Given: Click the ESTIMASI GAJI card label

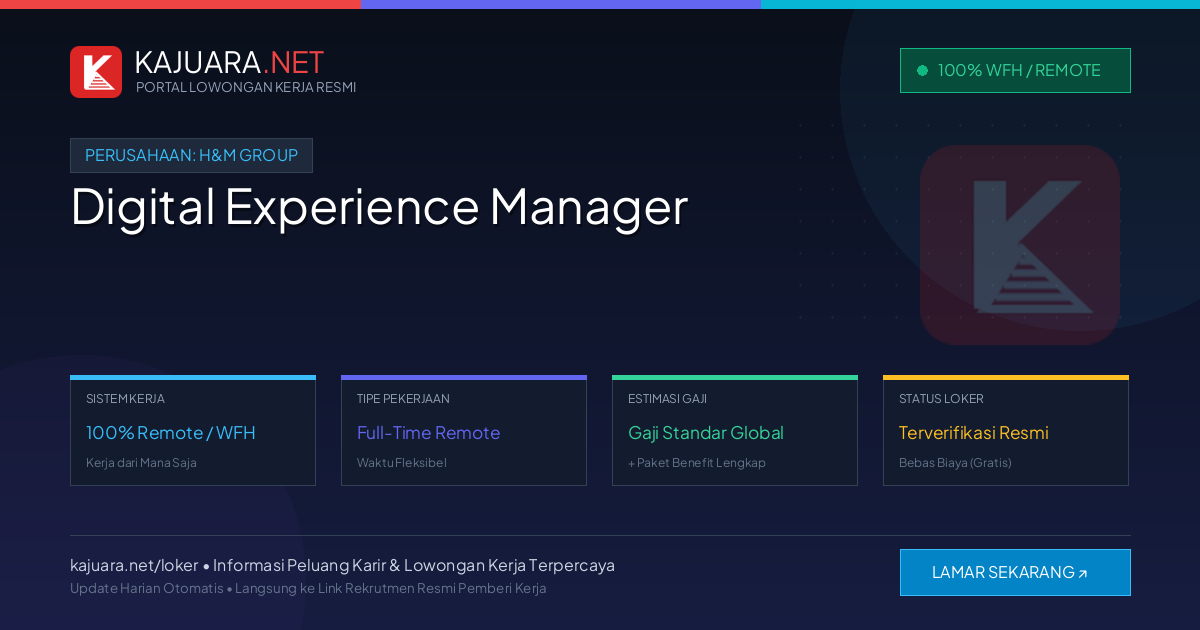Looking at the screenshot, I should [x=667, y=399].
